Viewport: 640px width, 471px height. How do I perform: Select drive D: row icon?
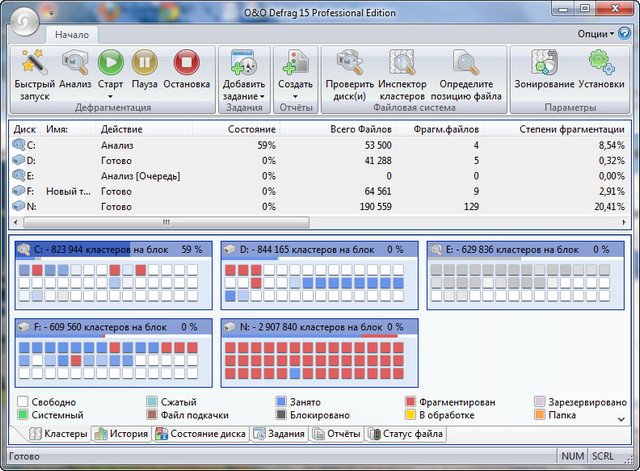(x=19, y=160)
